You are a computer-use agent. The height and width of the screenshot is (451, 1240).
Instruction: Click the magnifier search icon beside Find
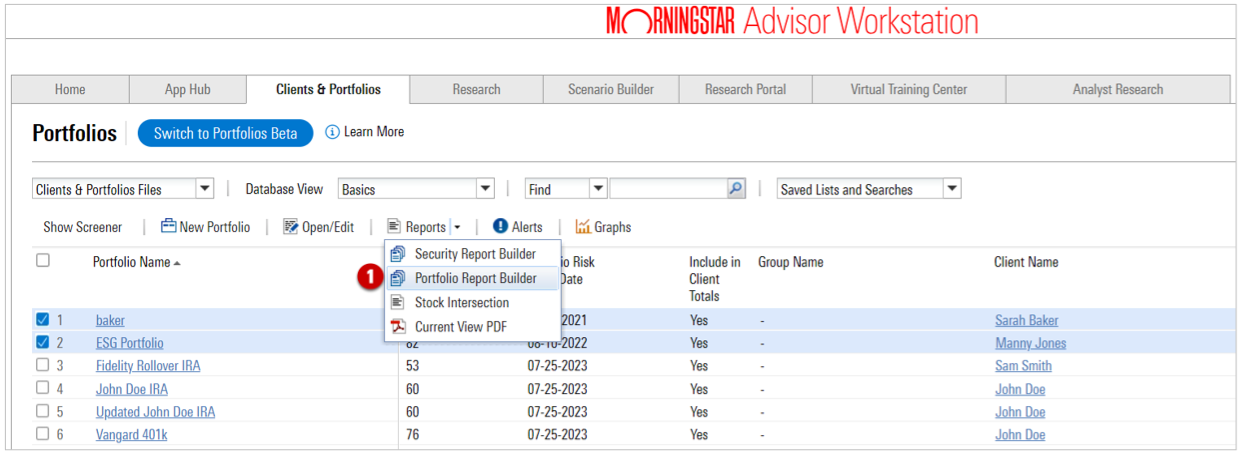pyautogui.click(x=735, y=189)
